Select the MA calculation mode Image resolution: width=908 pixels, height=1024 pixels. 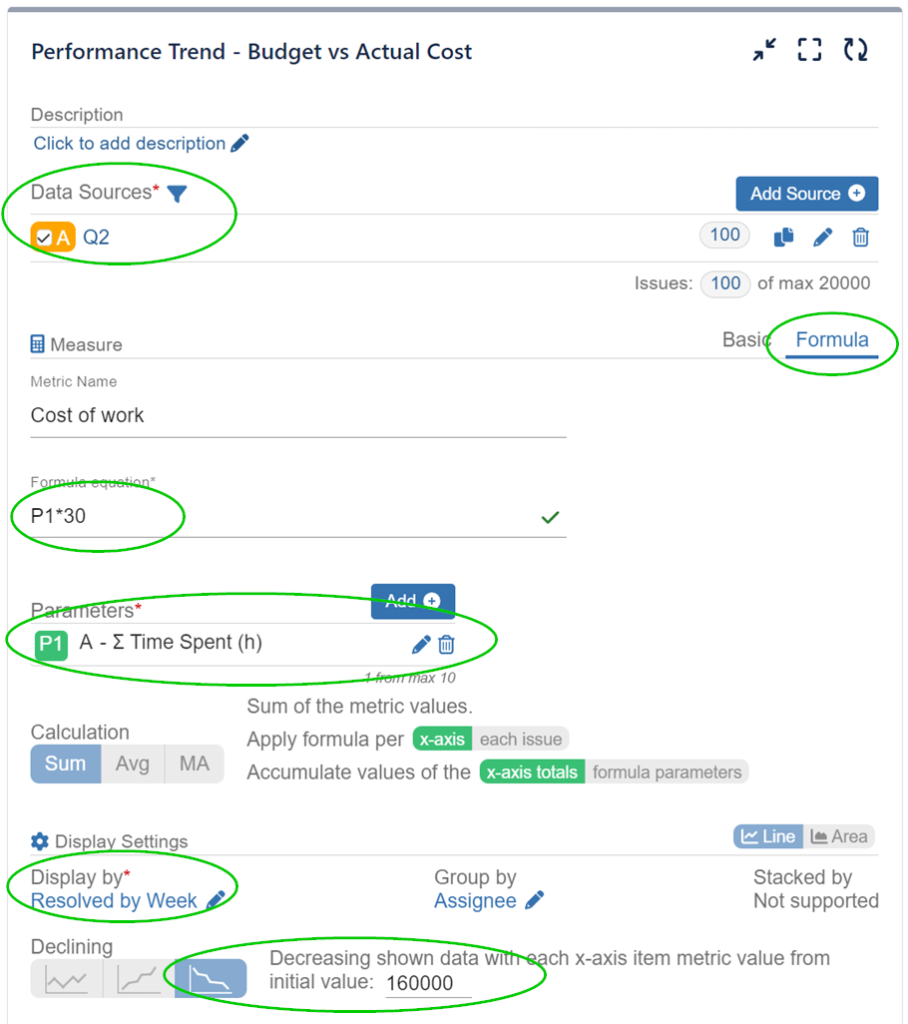194,763
